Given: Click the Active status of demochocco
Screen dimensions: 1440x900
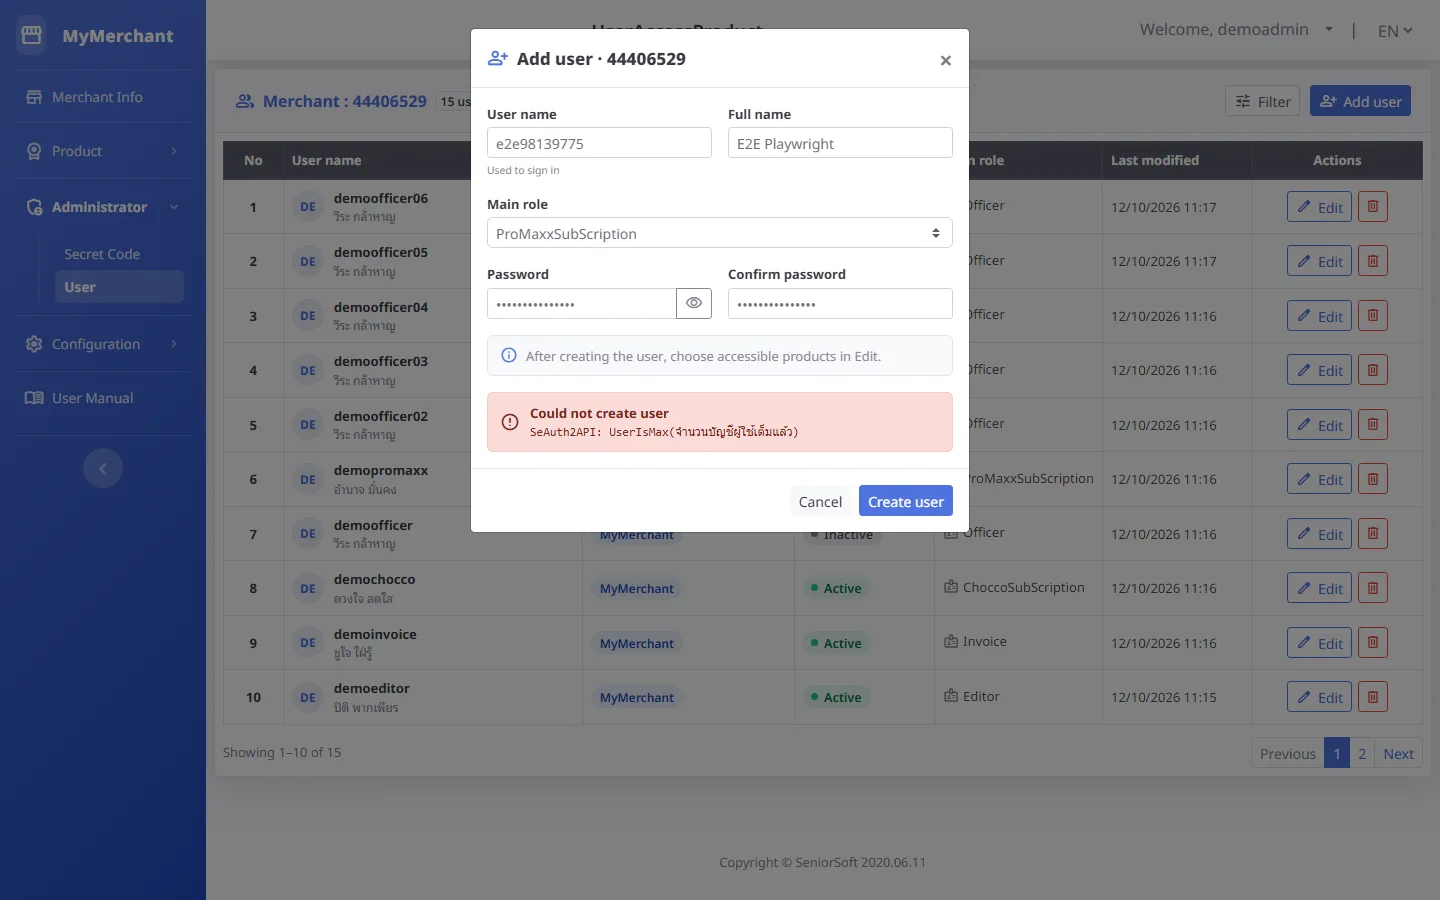Looking at the screenshot, I should click(836, 588).
